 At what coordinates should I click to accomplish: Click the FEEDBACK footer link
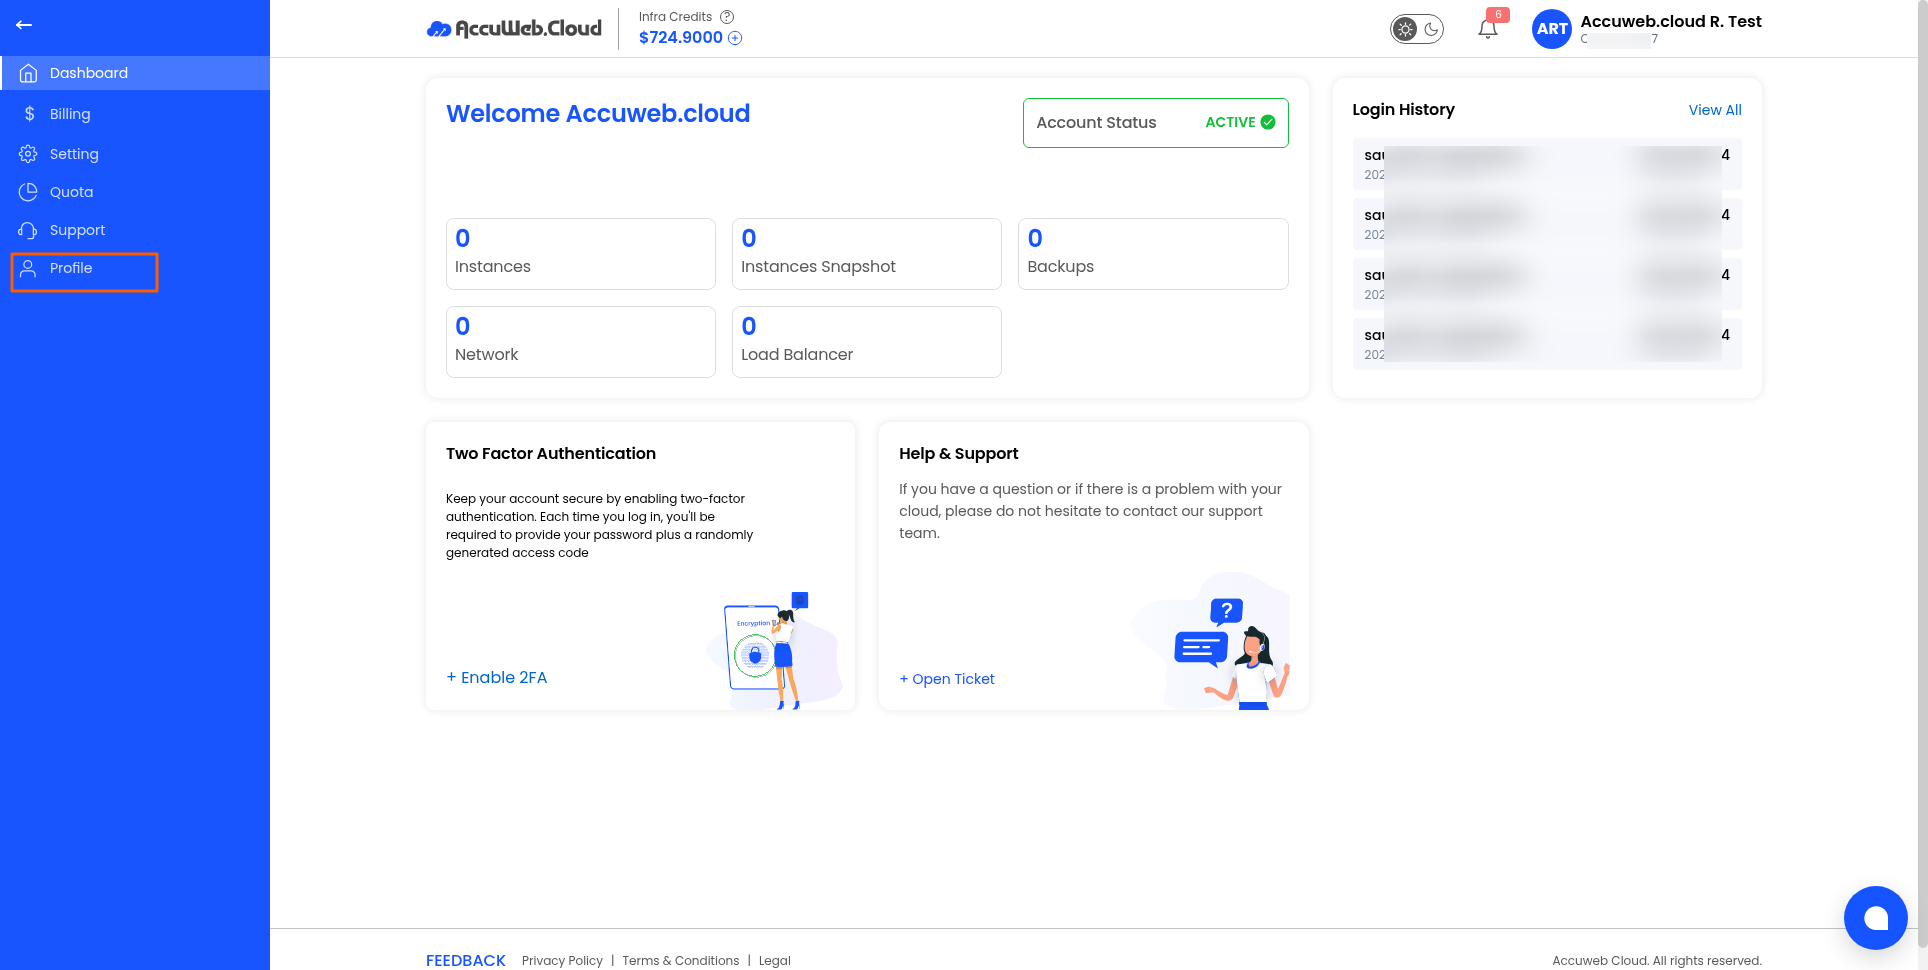(x=466, y=960)
